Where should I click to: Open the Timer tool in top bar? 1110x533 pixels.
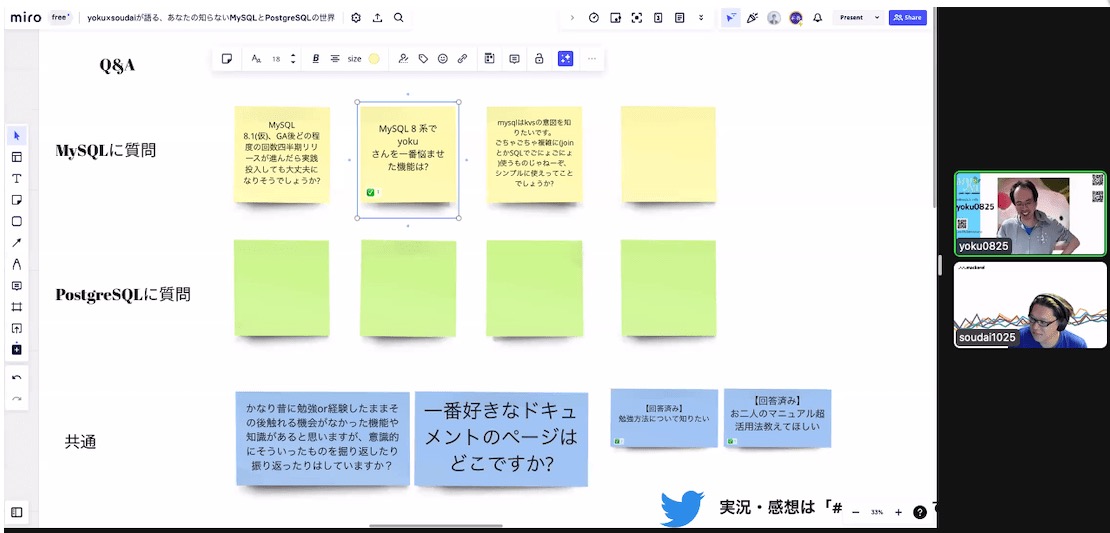pyautogui.click(x=594, y=18)
